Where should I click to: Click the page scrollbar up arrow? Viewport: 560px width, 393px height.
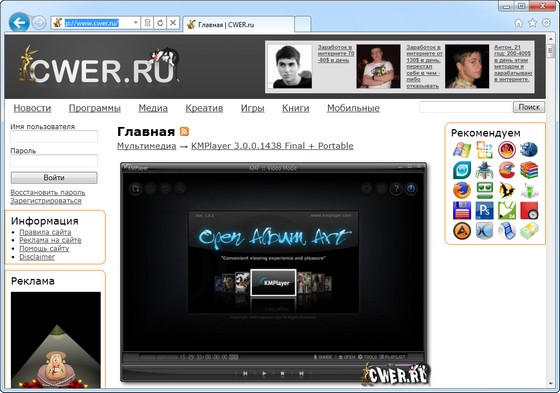tap(550, 39)
